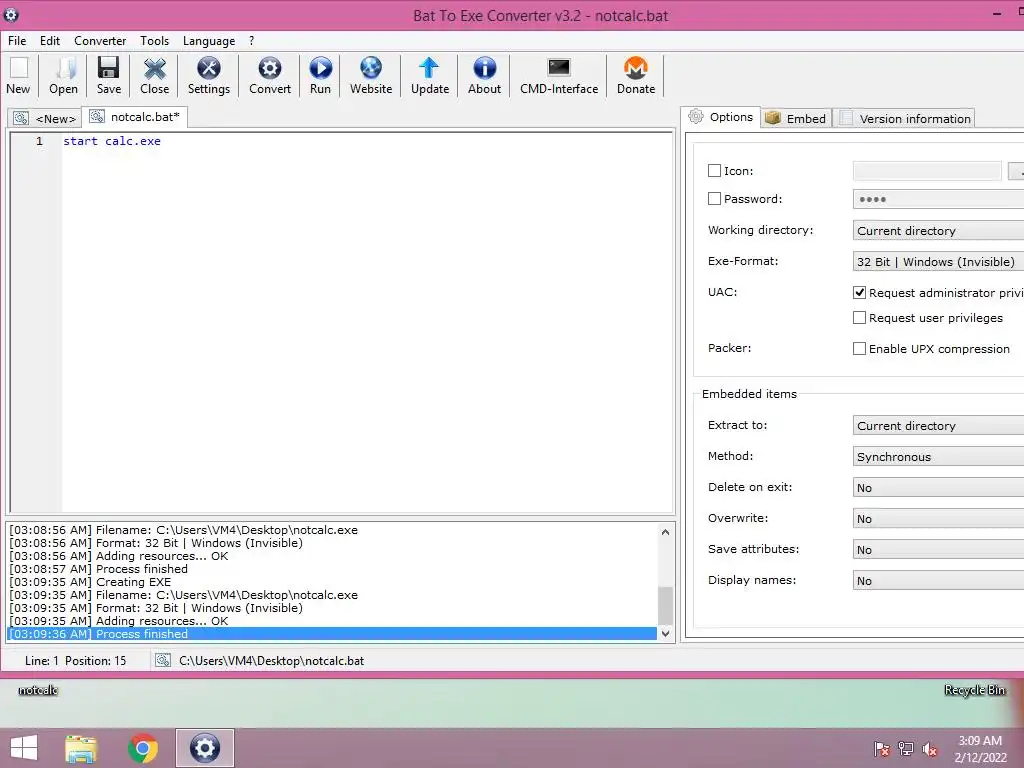Open the Extract to dropdown
Screen dimensions: 1024x768
(x=938, y=426)
